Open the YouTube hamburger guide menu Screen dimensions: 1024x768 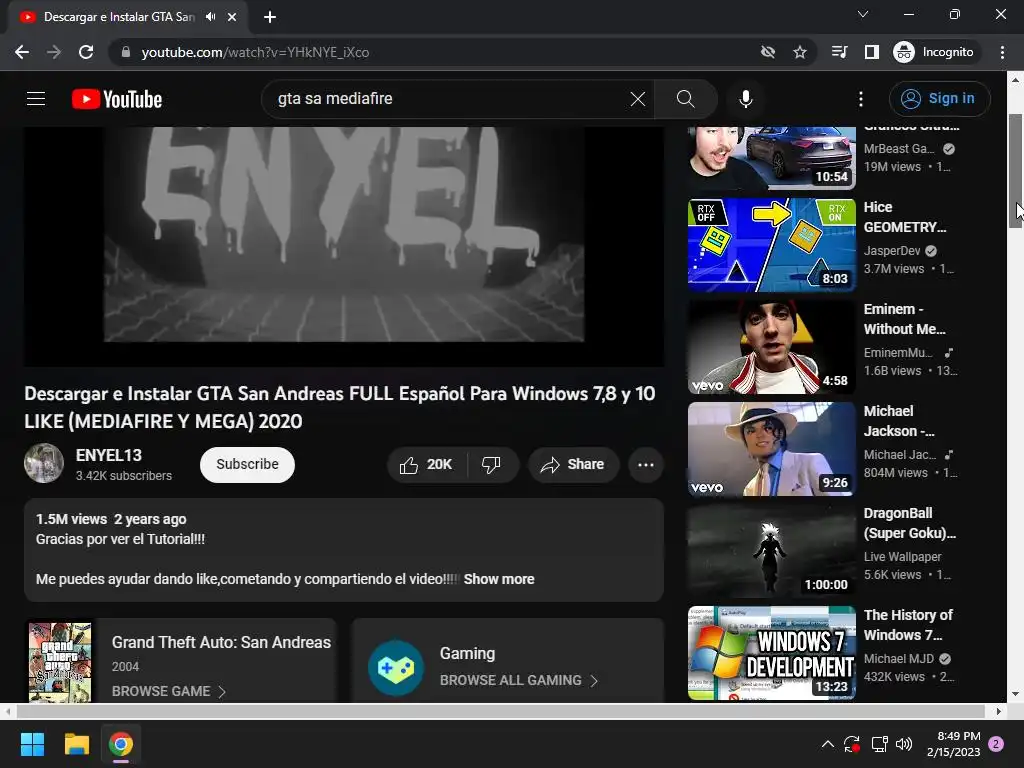[x=36, y=99]
